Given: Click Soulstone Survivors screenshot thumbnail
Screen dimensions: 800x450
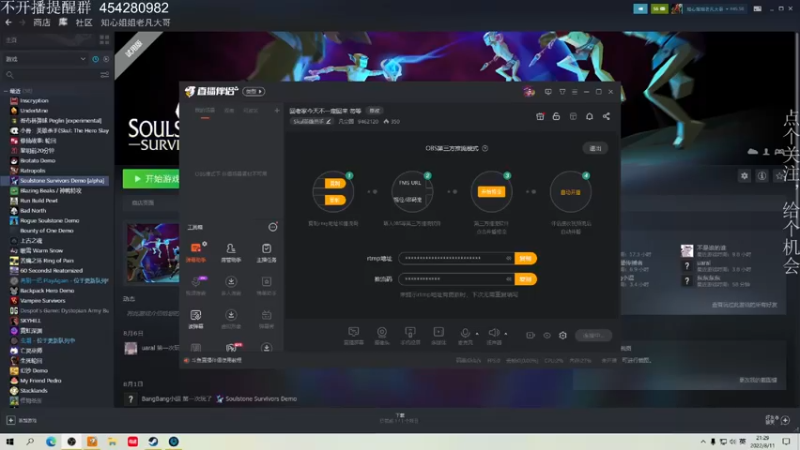Looking at the screenshot, I should 153,253.
